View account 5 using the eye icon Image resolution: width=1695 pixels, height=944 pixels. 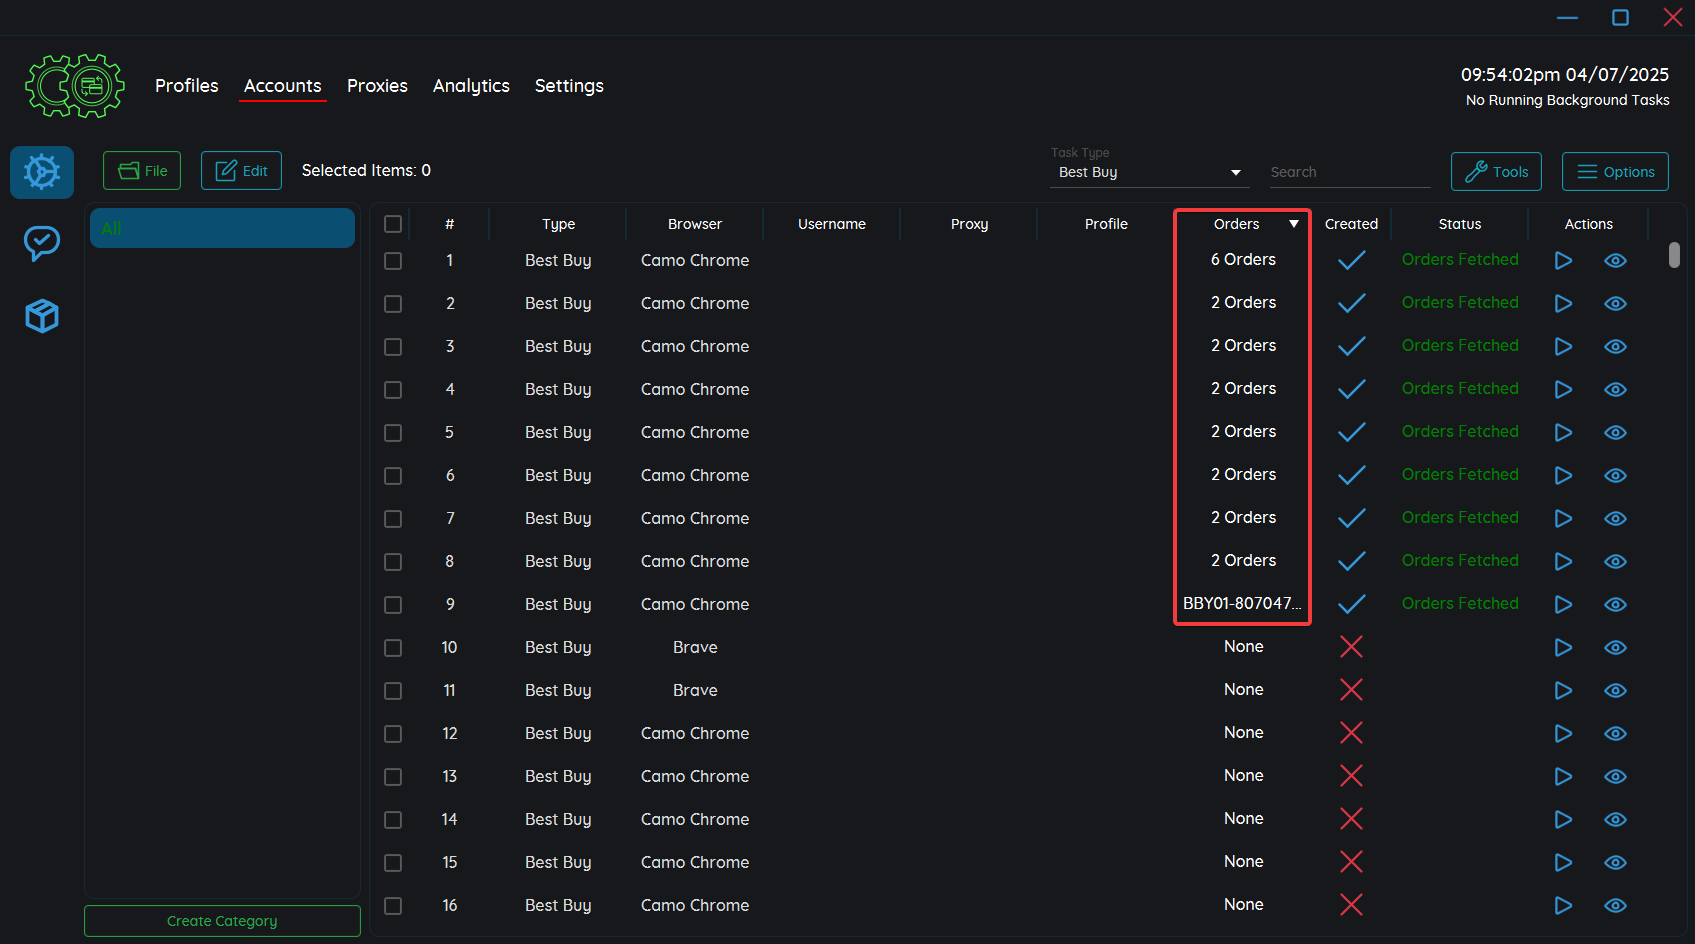click(1615, 433)
